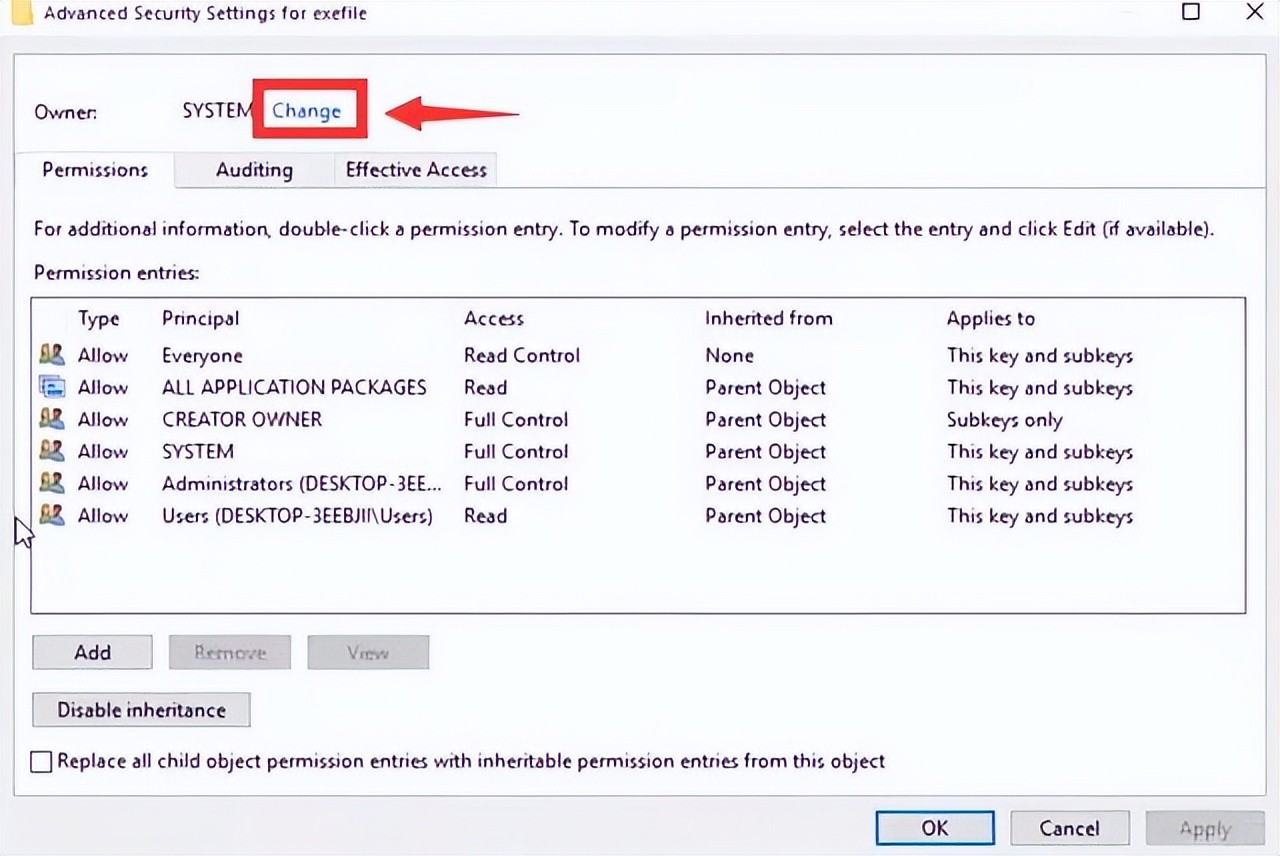Maximize the Advanced Security Settings window
Screen dimensions: 1280x856
(x=1191, y=12)
